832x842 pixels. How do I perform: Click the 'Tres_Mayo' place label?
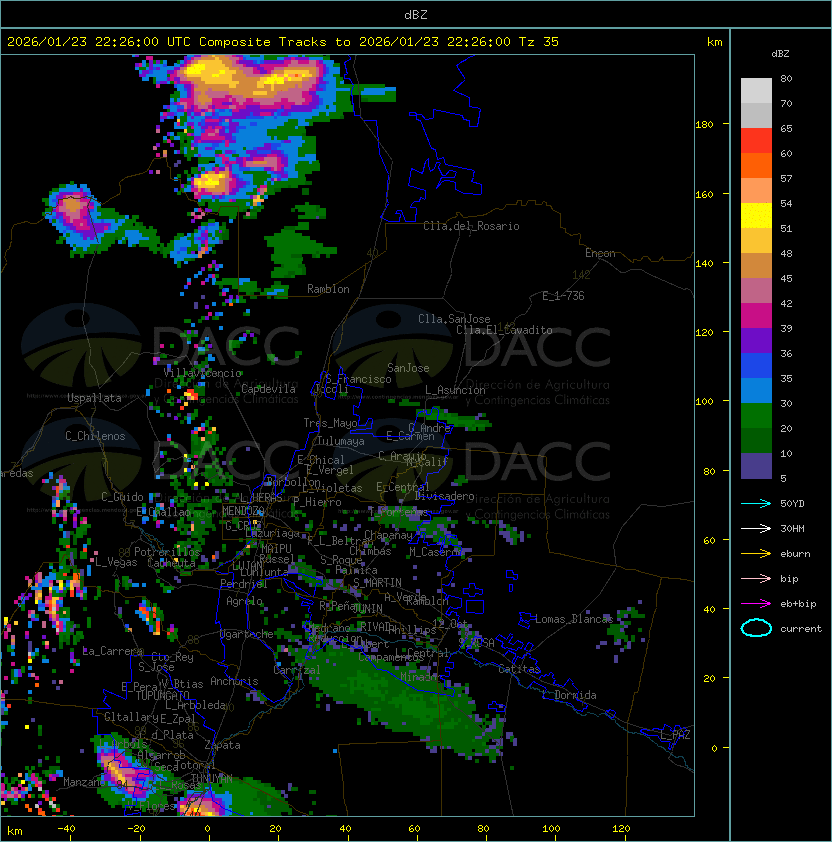330,423
